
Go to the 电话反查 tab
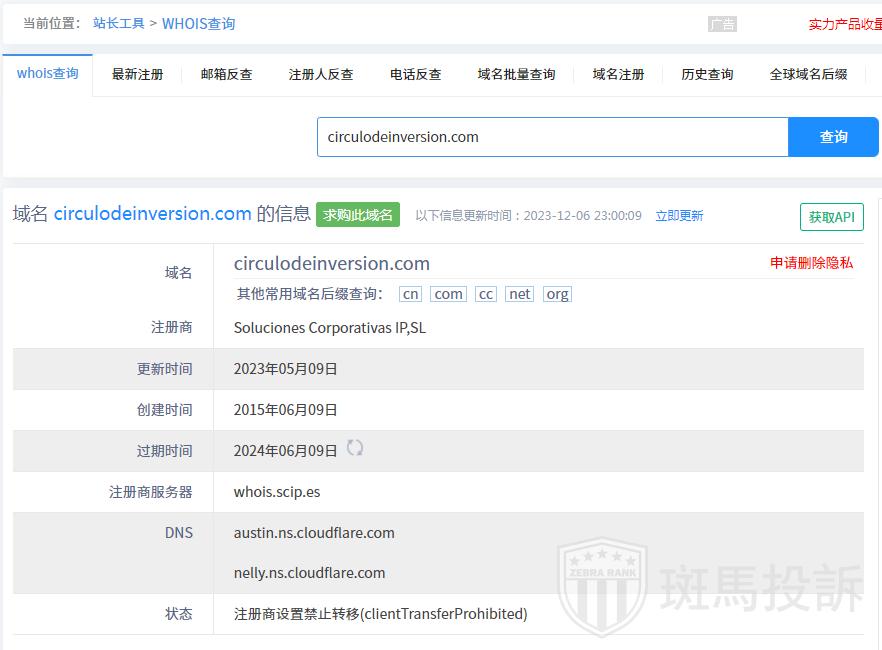tap(415, 74)
